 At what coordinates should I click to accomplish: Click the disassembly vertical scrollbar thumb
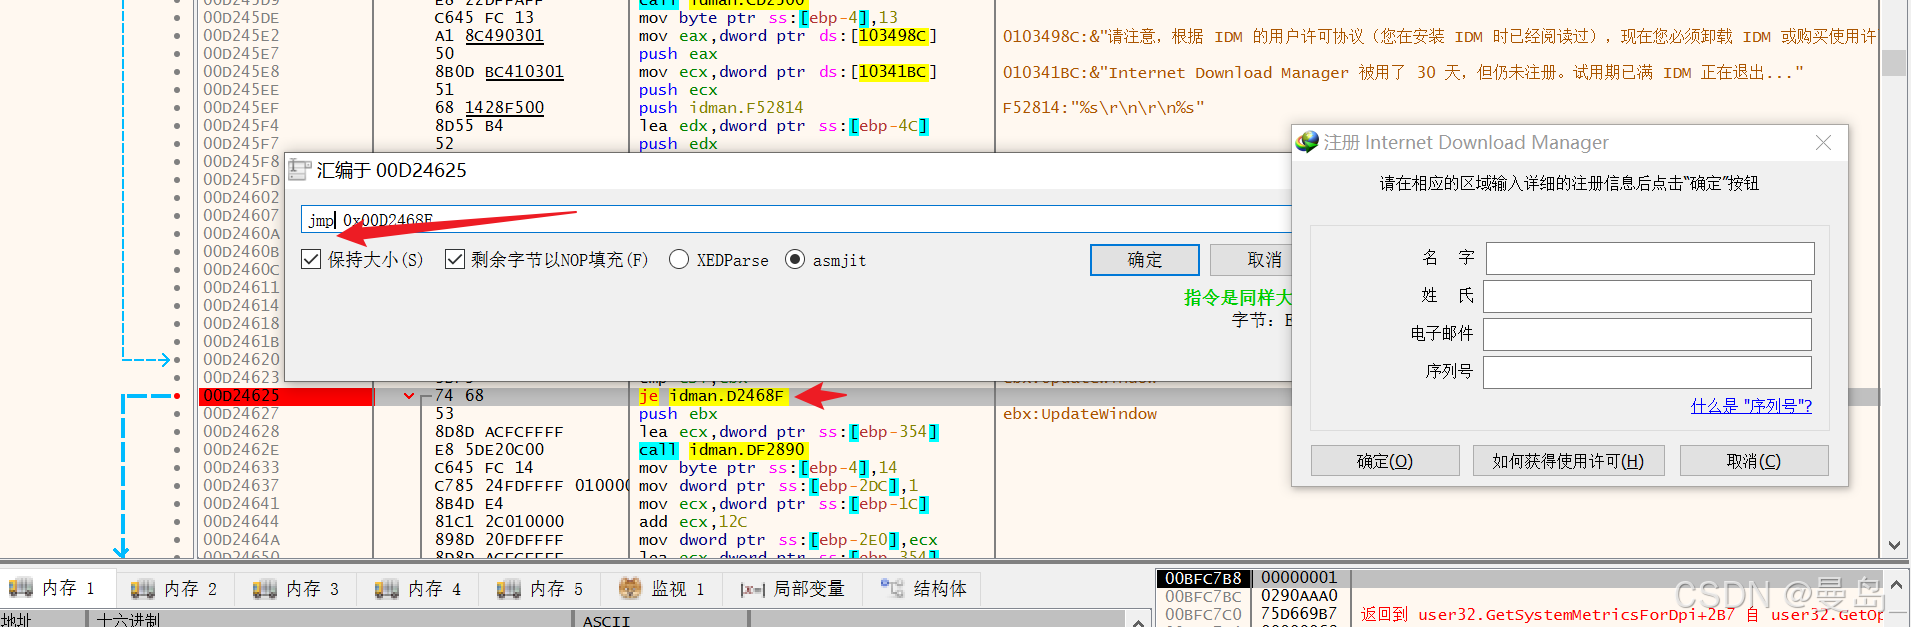(1894, 63)
